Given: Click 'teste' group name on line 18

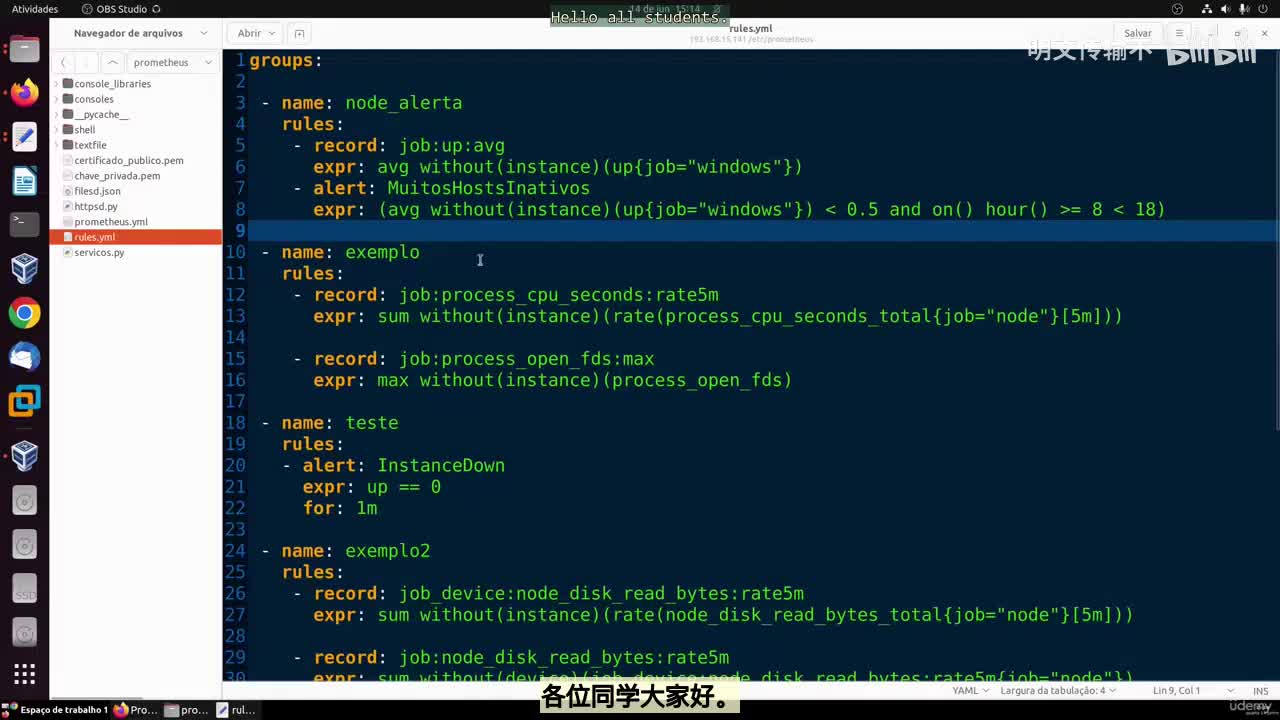Looking at the screenshot, I should click(x=372, y=423).
